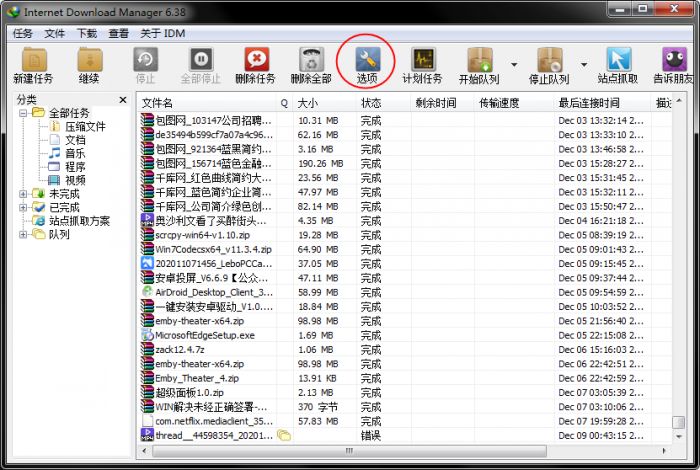700x470 pixels.
Task: Click the horizontal scrollbar thumb
Action: coord(349,451)
